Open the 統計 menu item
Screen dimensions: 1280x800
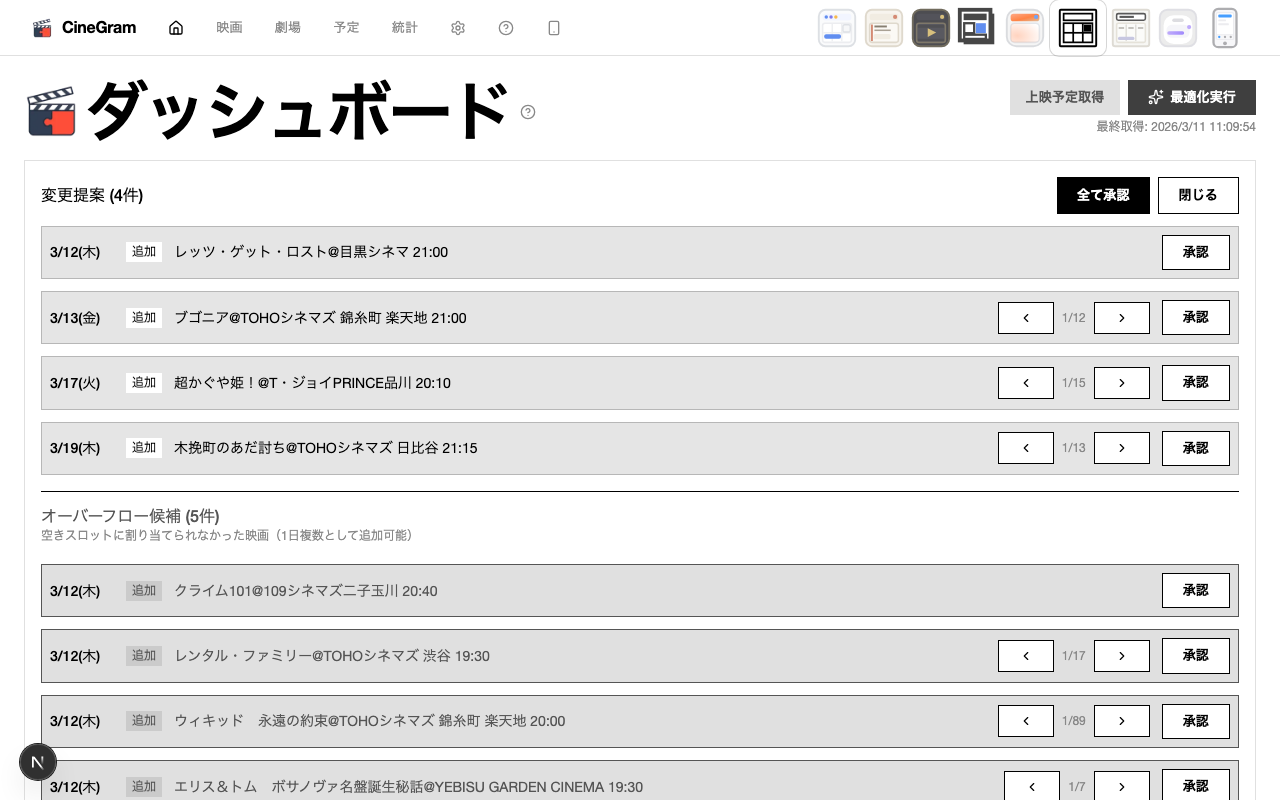click(405, 28)
